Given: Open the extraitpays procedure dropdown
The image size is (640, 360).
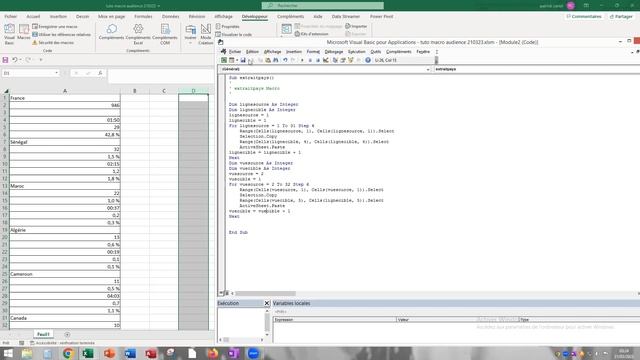Looking at the screenshot, I should (536, 69).
